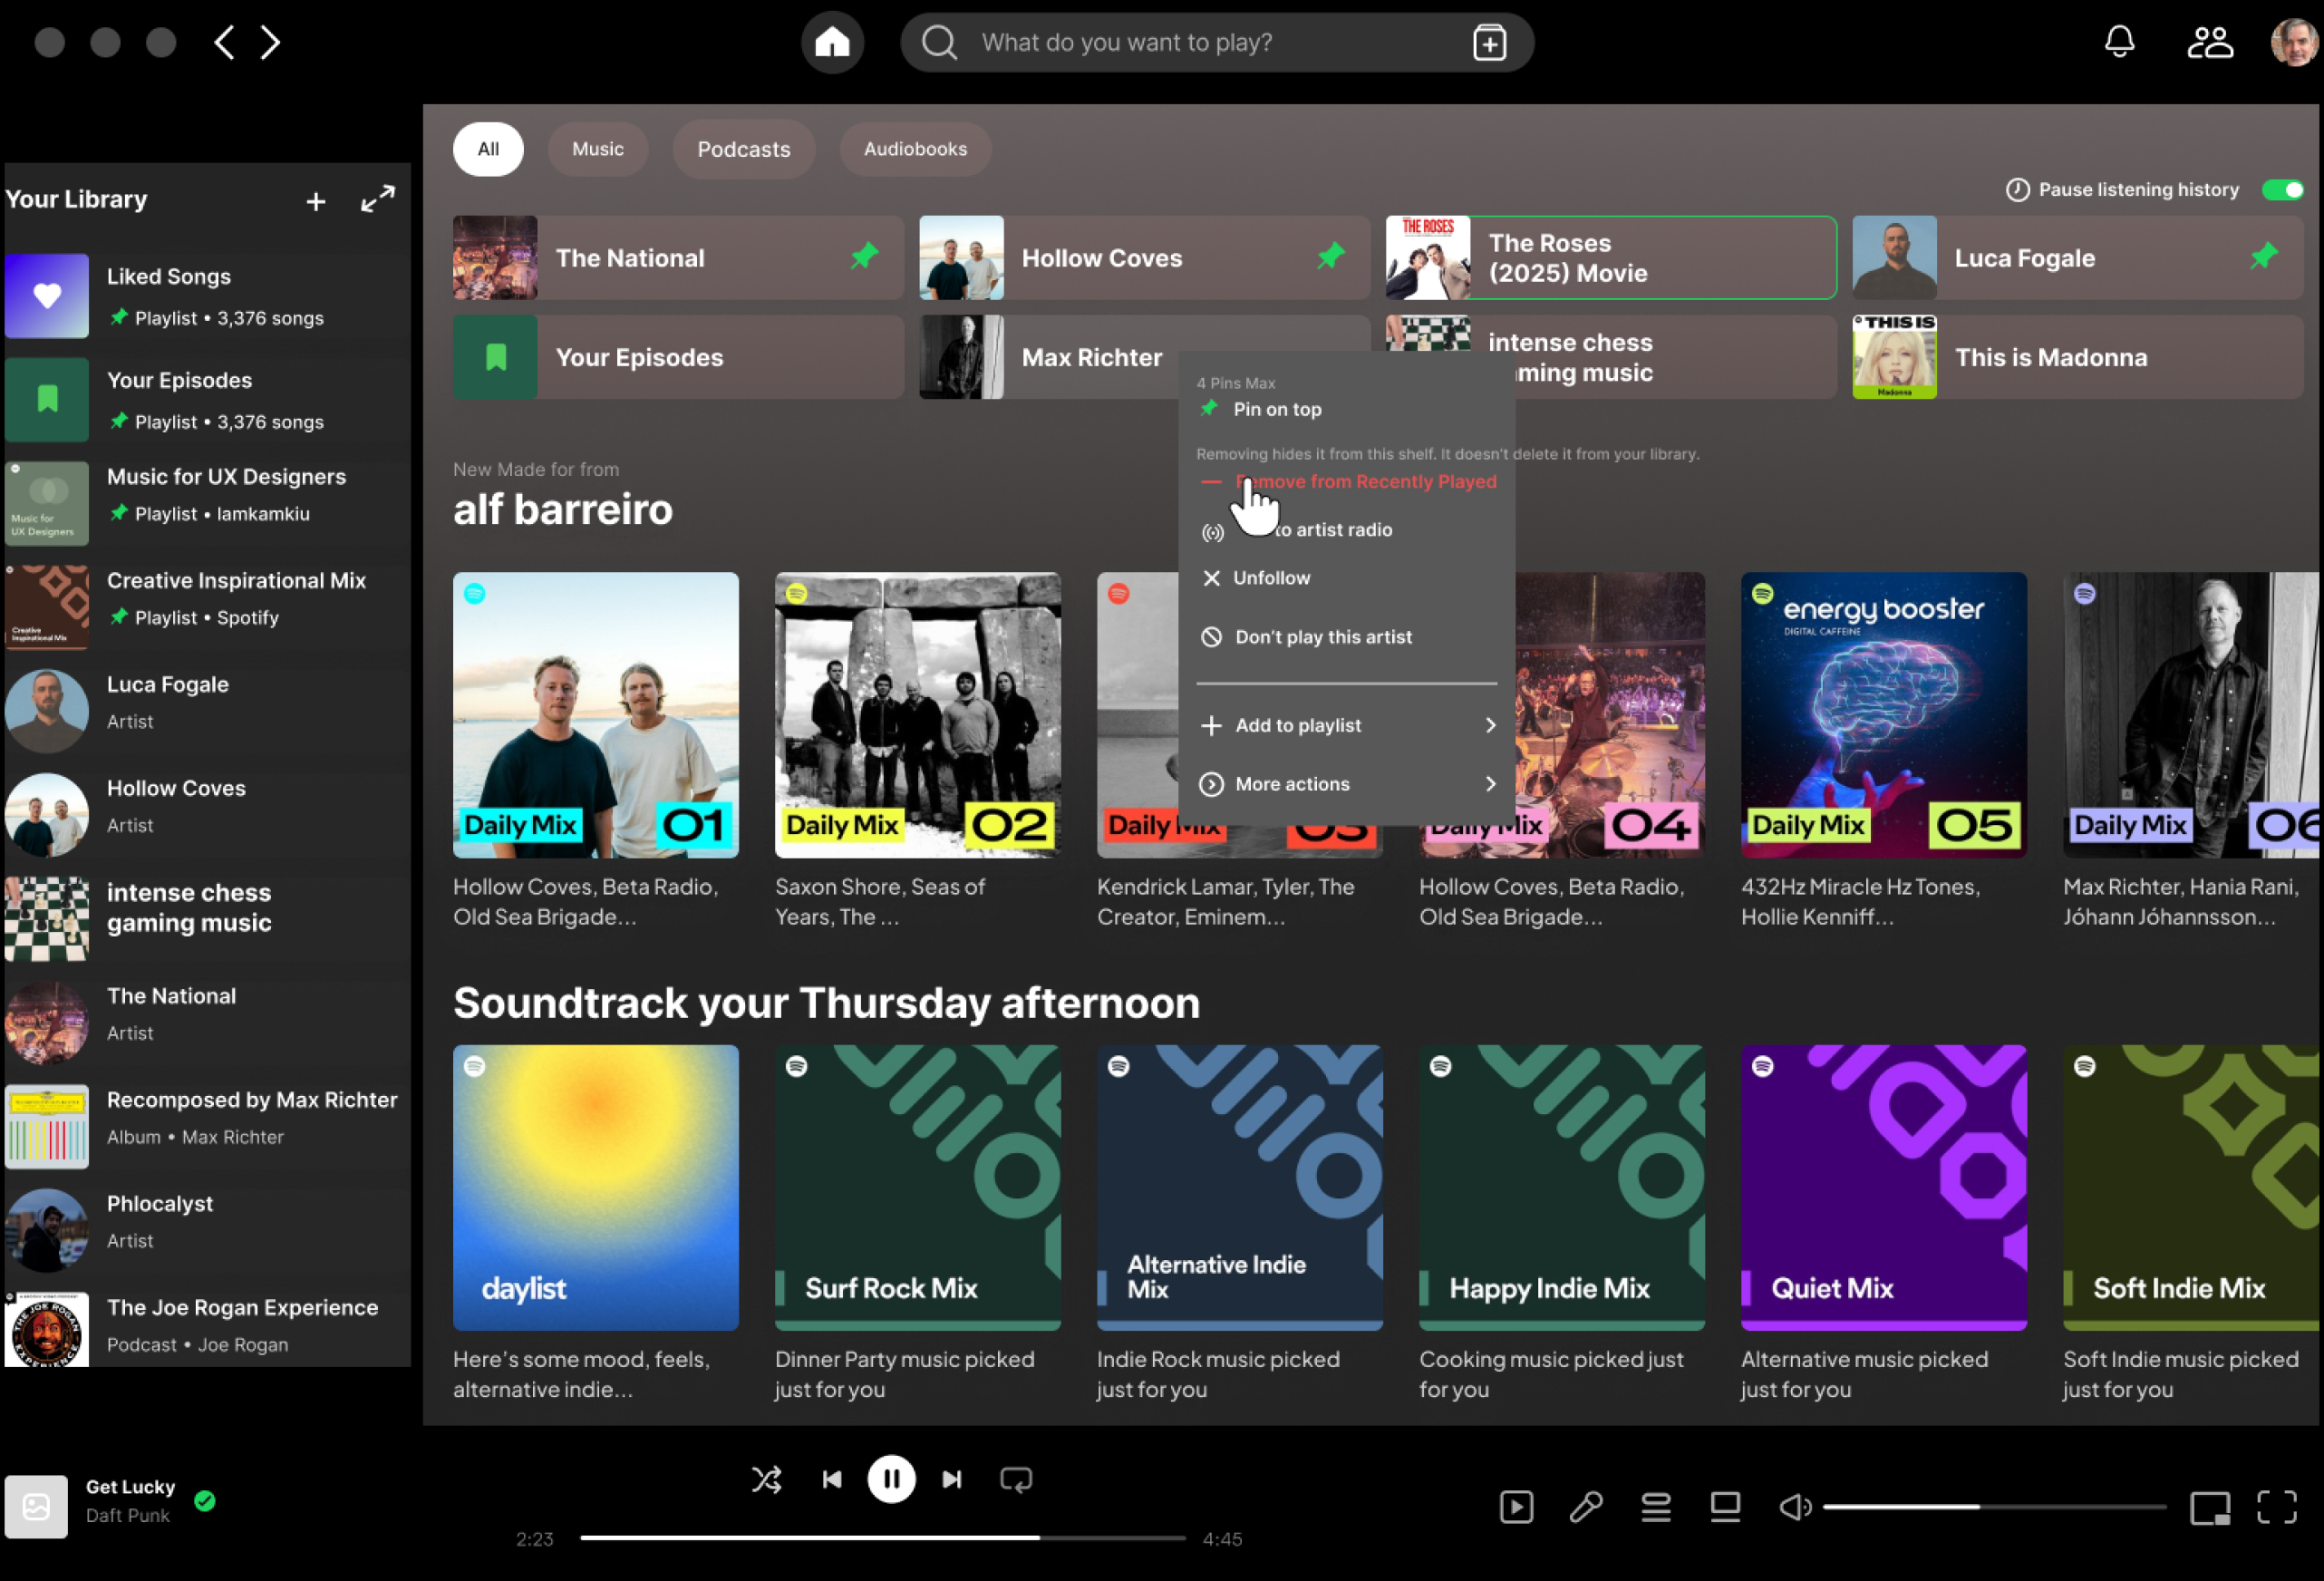Expand Your Library with arrows icon
Viewport: 2324px width, 1581px height.
[x=377, y=199]
